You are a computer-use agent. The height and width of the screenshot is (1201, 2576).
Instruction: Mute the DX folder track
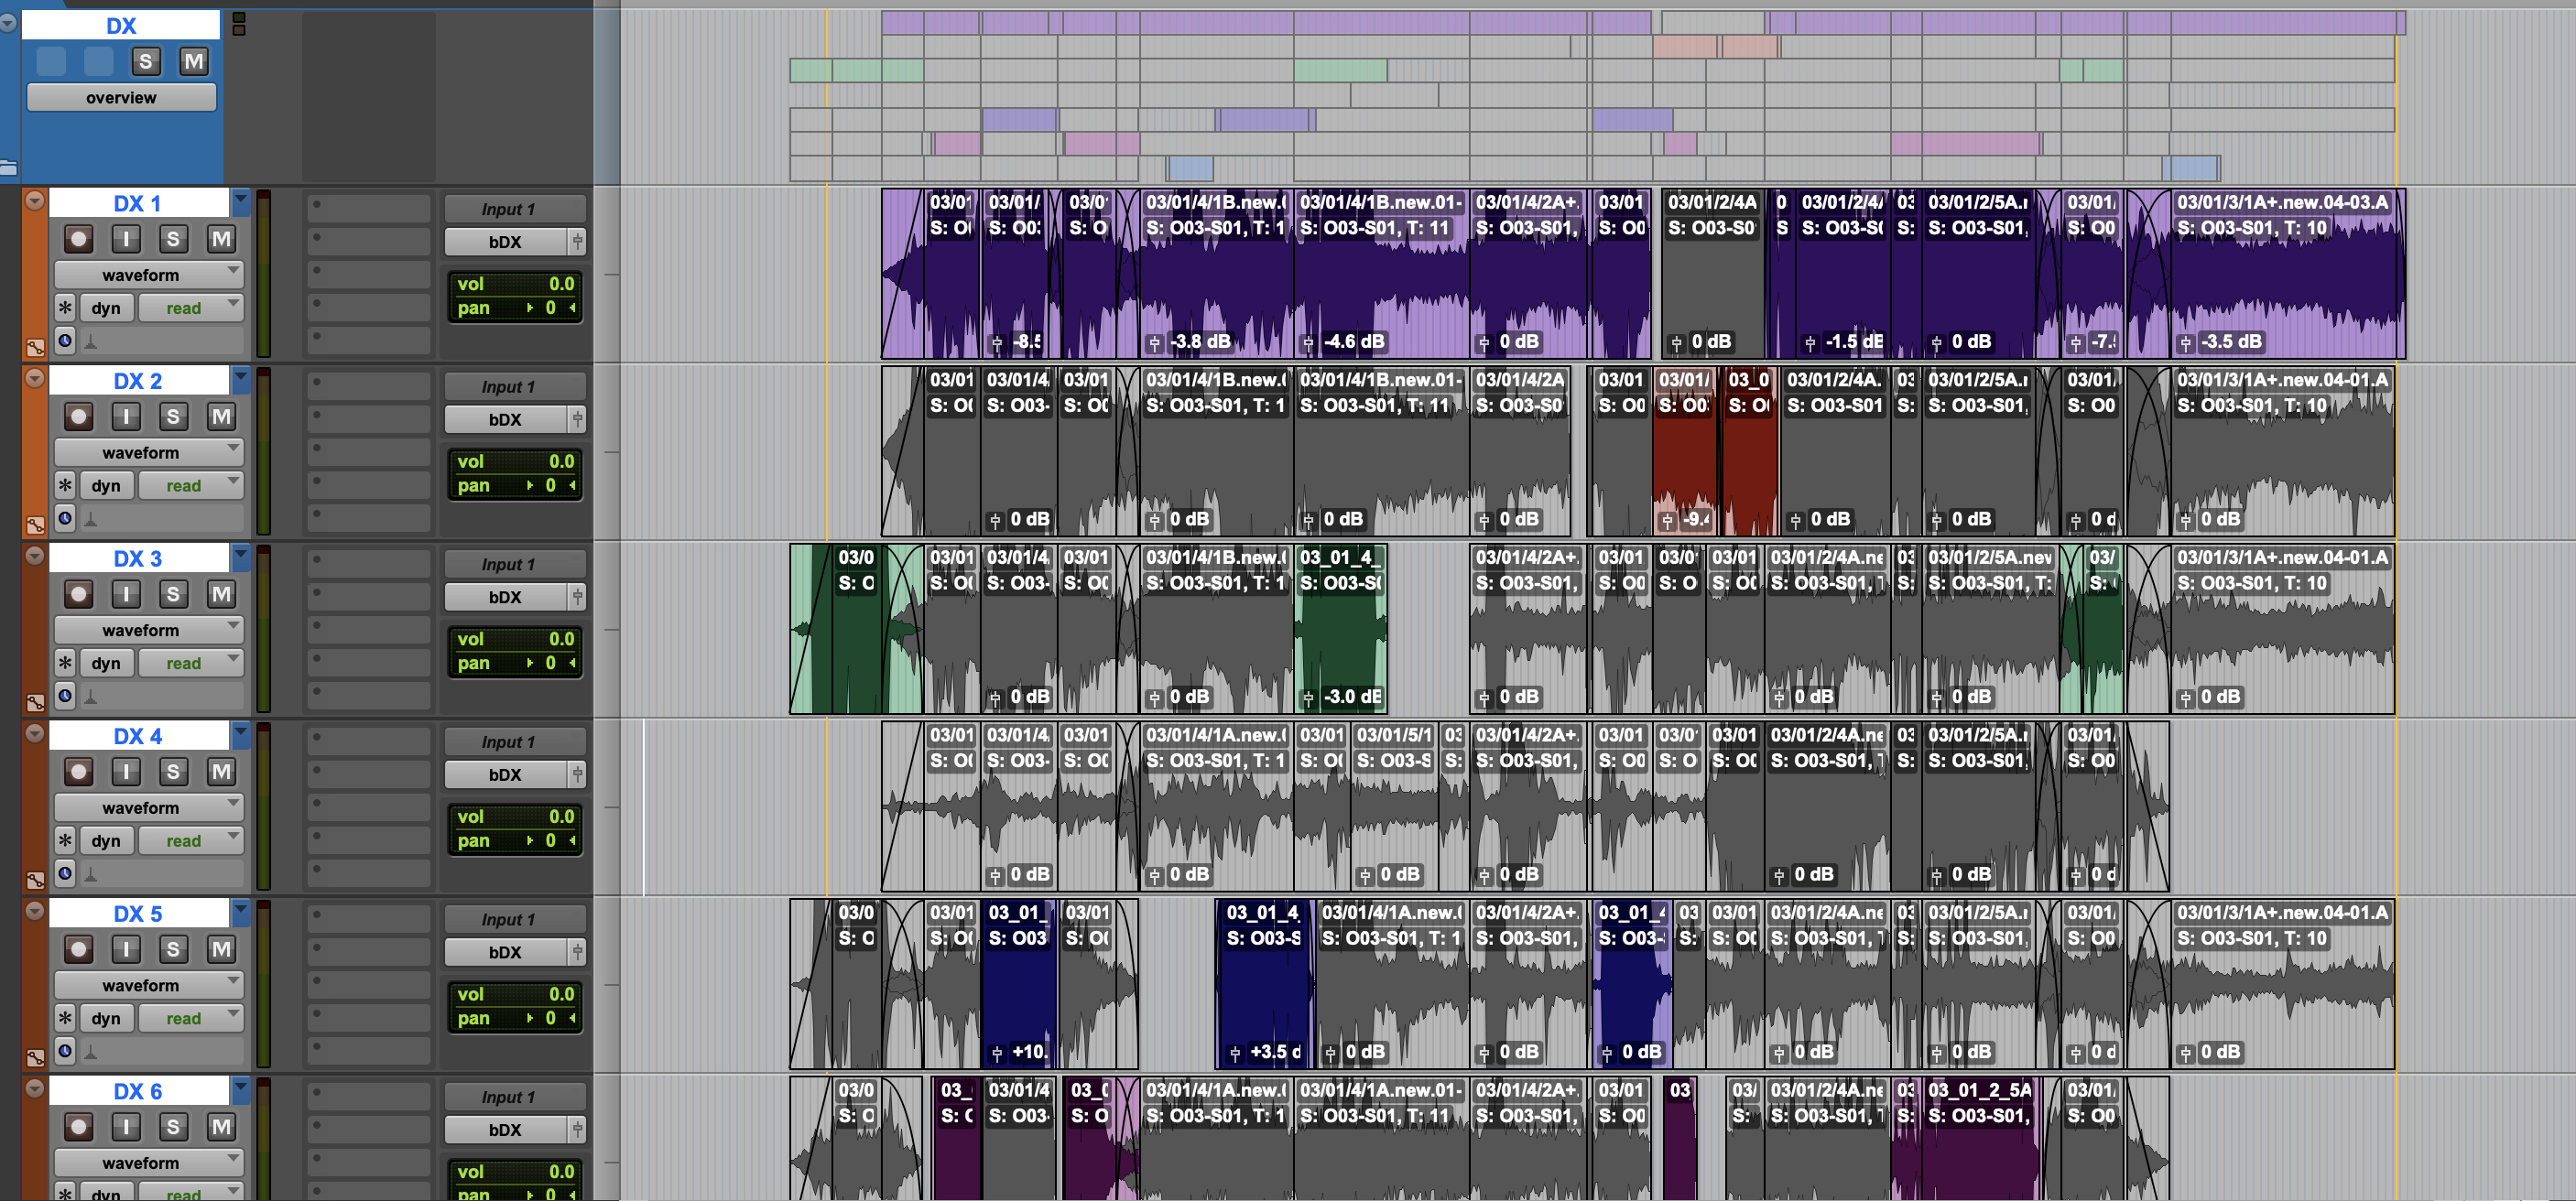tap(194, 62)
